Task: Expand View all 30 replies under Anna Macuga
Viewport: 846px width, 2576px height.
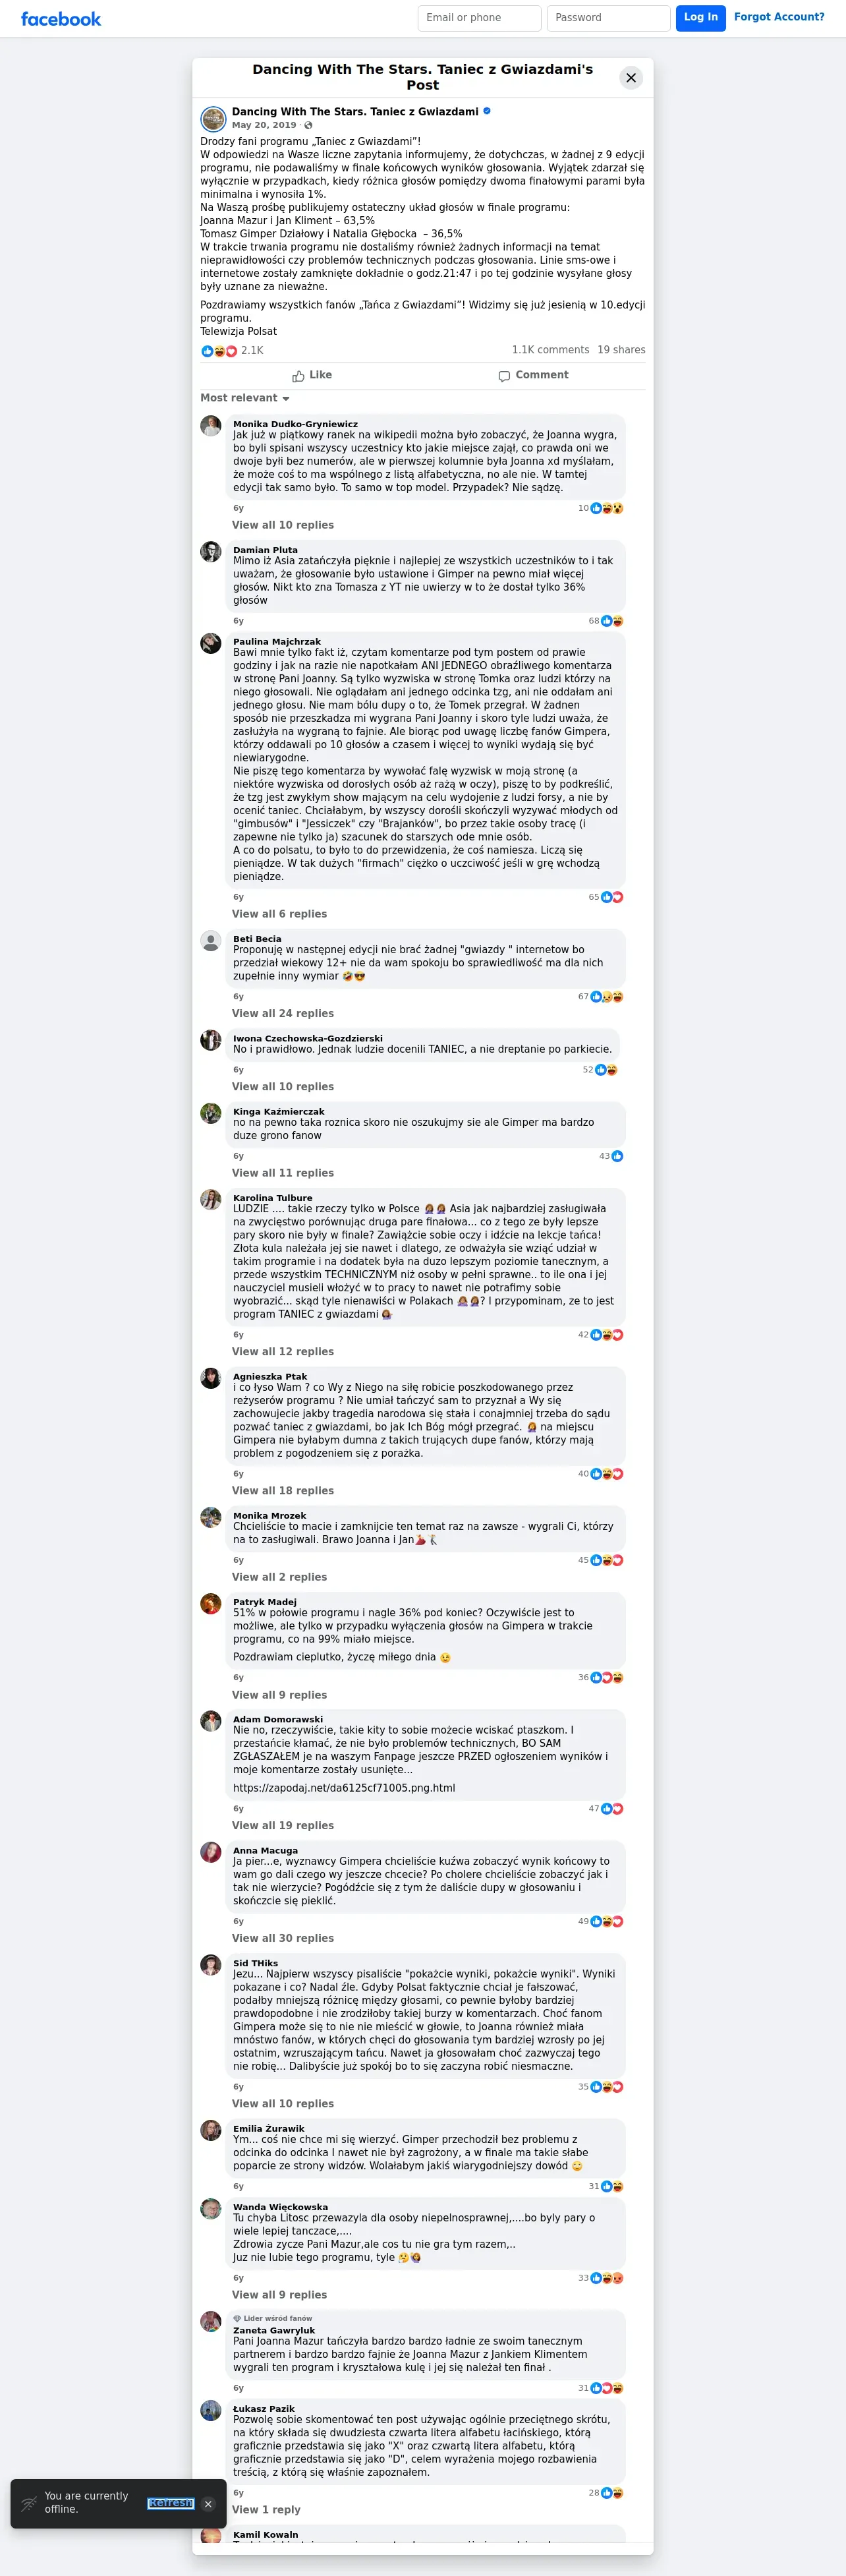Action: tap(283, 1938)
